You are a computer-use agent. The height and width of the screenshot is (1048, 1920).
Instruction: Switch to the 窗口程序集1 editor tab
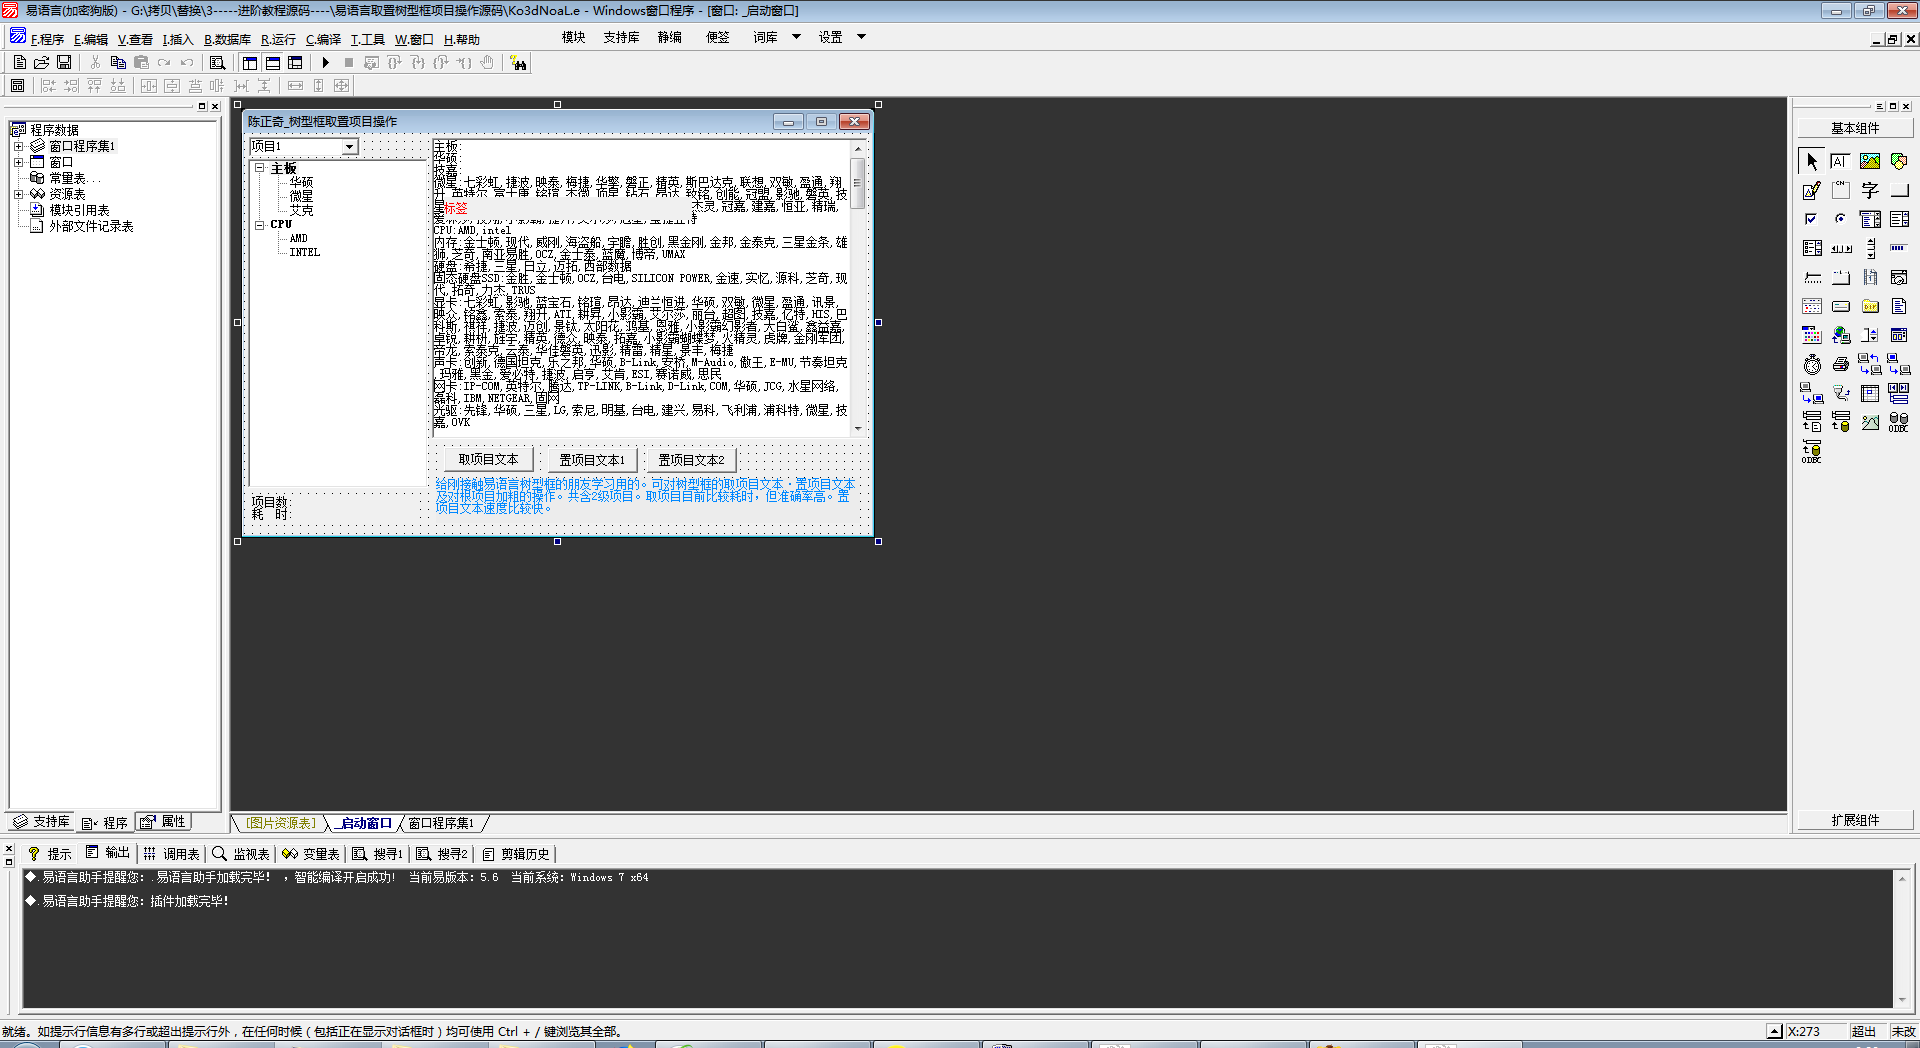pyautogui.click(x=441, y=823)
